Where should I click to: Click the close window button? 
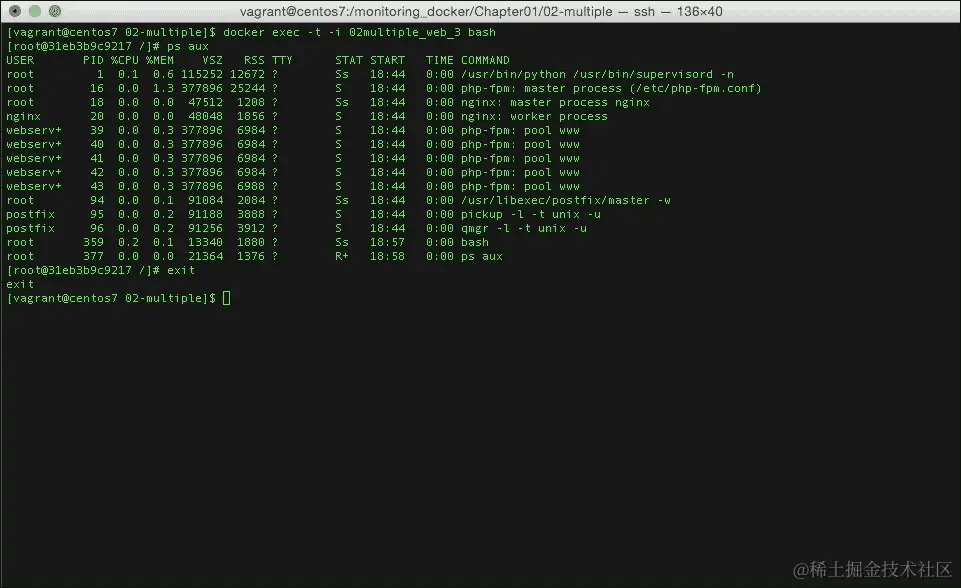coord(12,12)
